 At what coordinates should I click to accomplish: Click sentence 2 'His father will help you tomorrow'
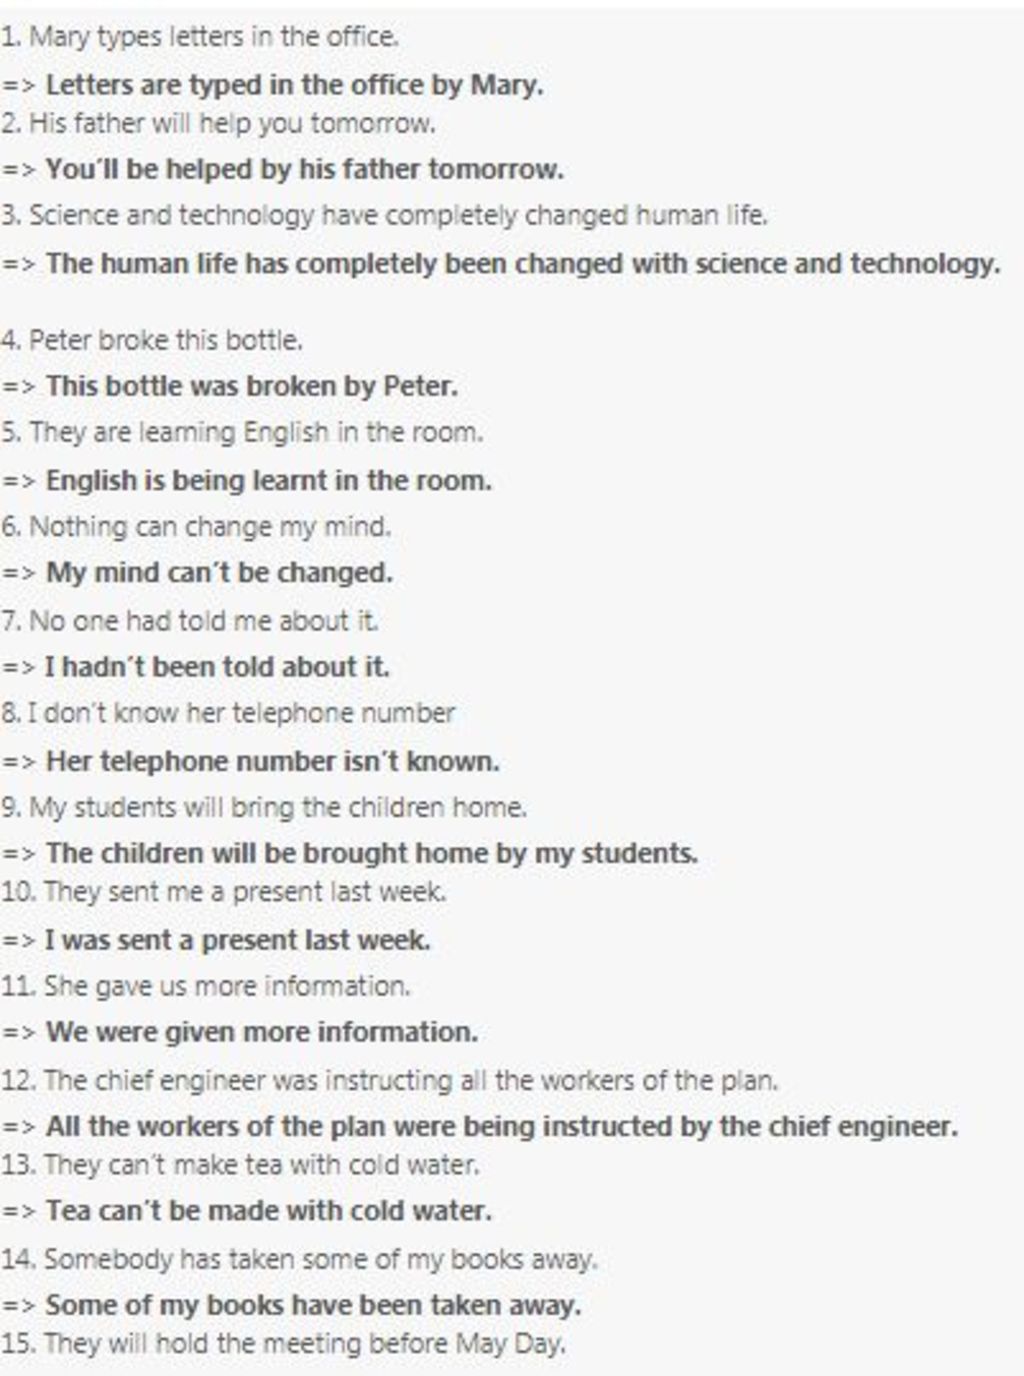[218, 124]
